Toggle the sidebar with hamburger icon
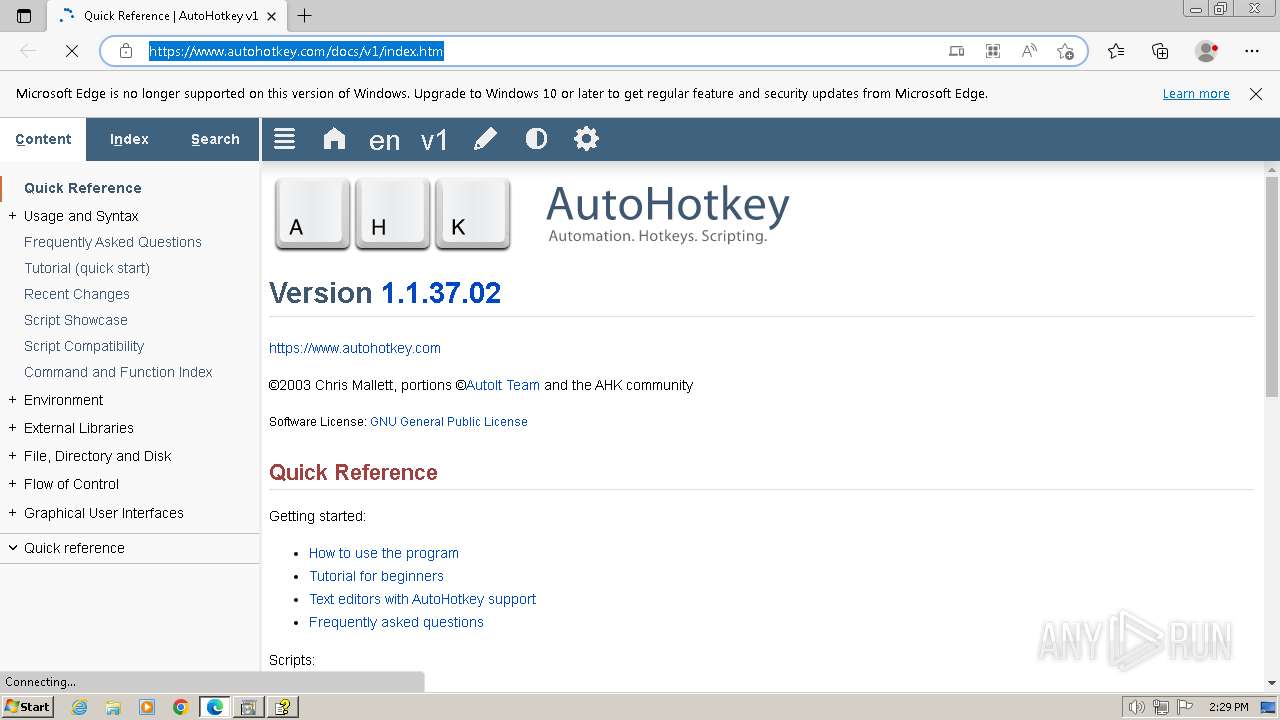Screen dimensions: 1280x720 point(284,139)
